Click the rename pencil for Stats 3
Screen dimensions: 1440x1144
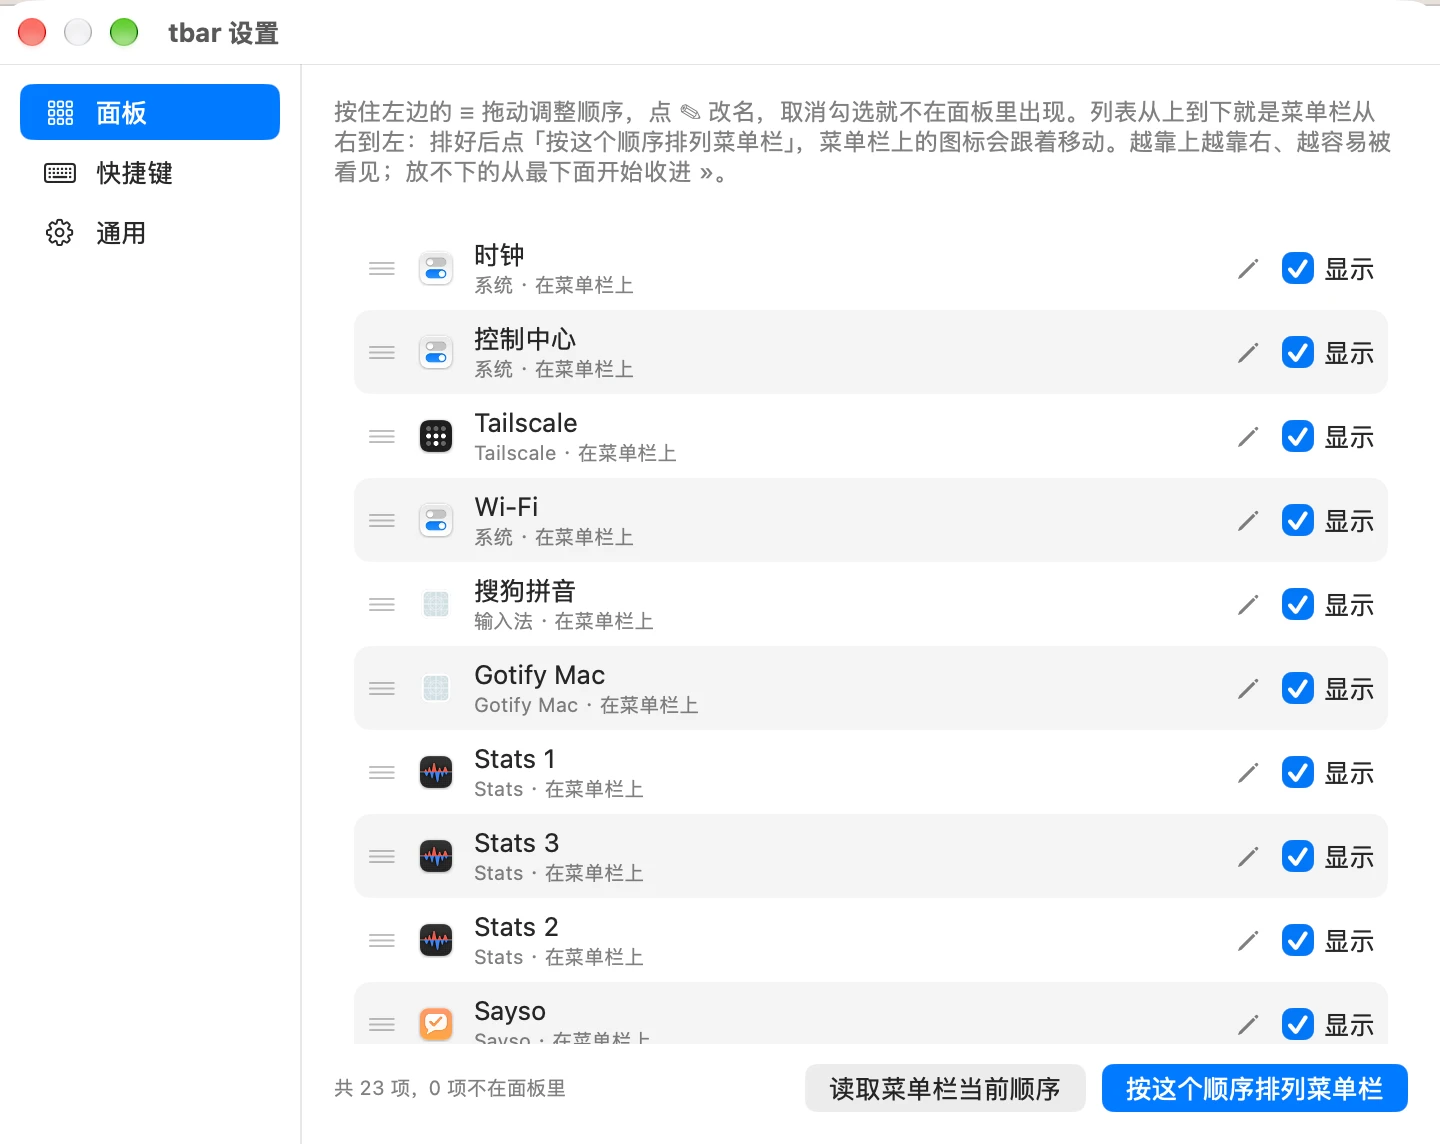click(x=1248, y=857)
